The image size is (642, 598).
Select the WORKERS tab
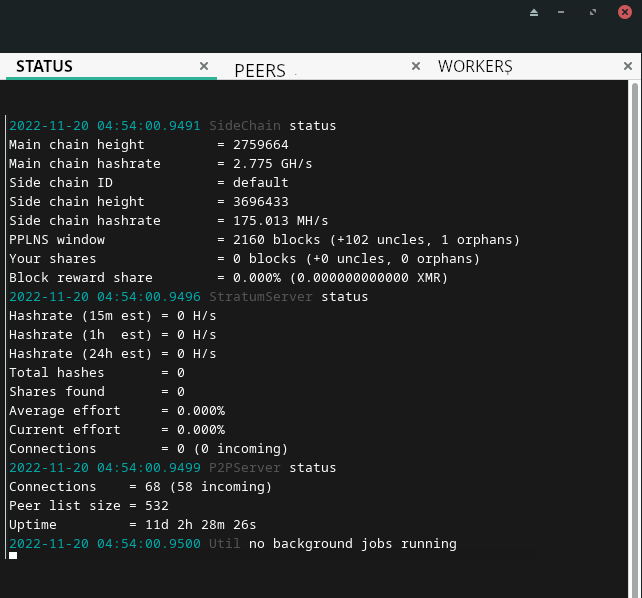(x=475, y=66)
